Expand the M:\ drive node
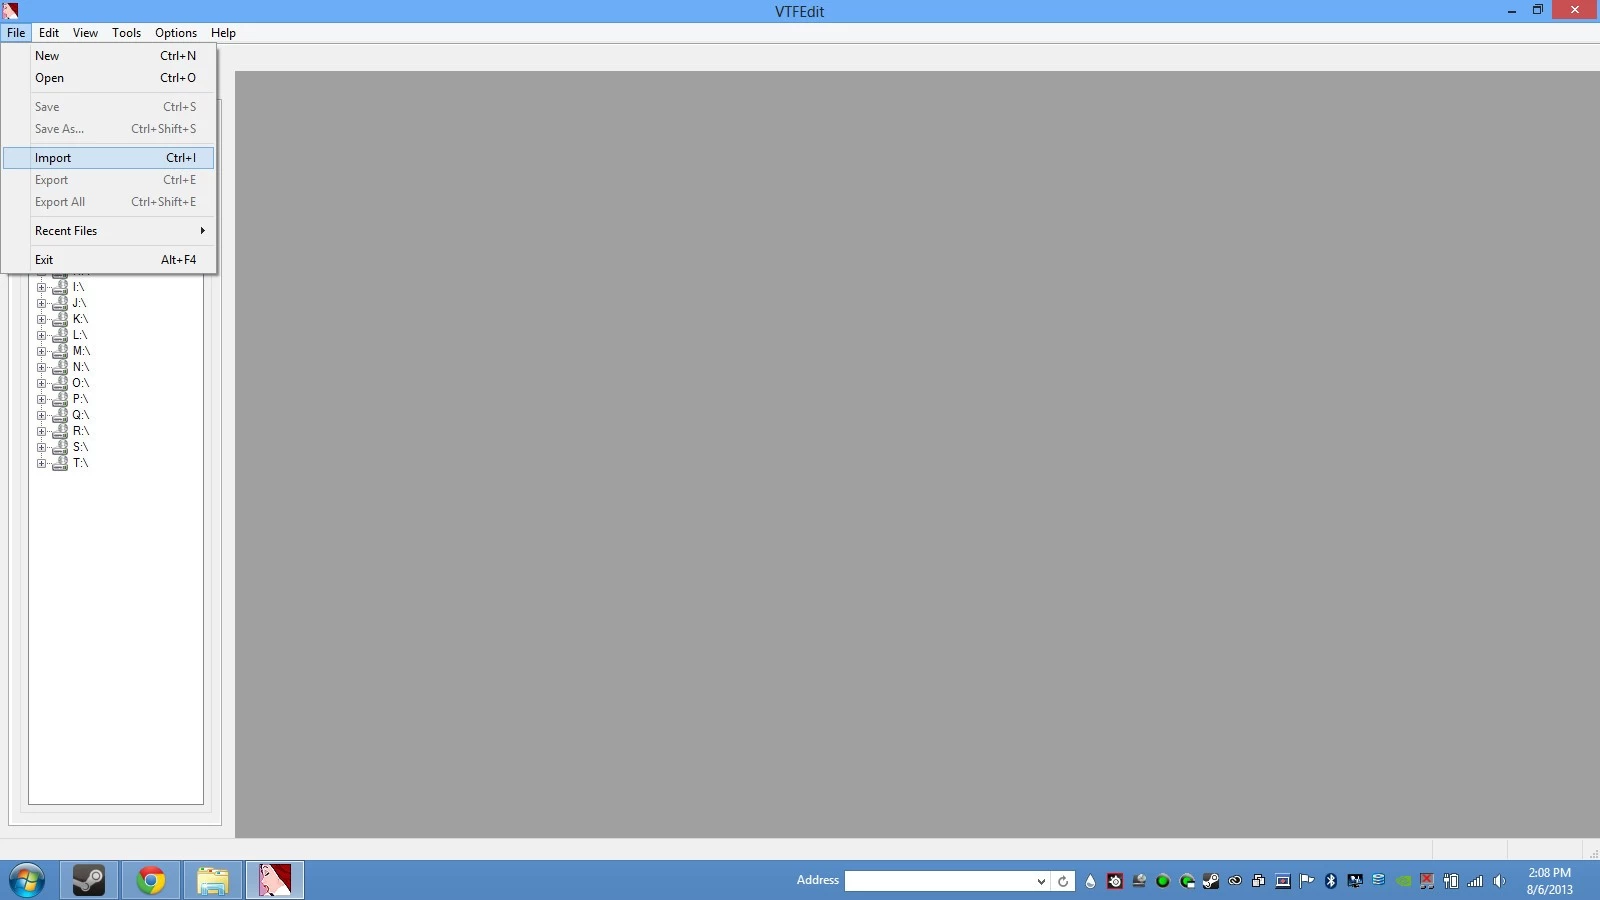The width and height of the screenshot is (1600, 900). click(42, 351)
